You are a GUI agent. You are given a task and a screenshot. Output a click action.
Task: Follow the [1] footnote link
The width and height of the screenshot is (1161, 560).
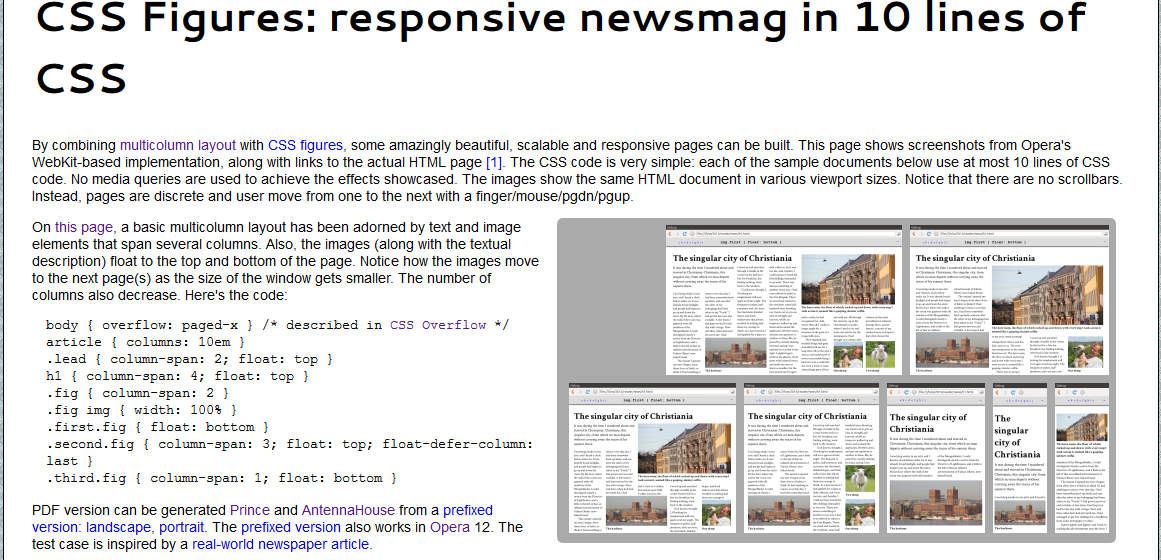(x=494, y=162)
